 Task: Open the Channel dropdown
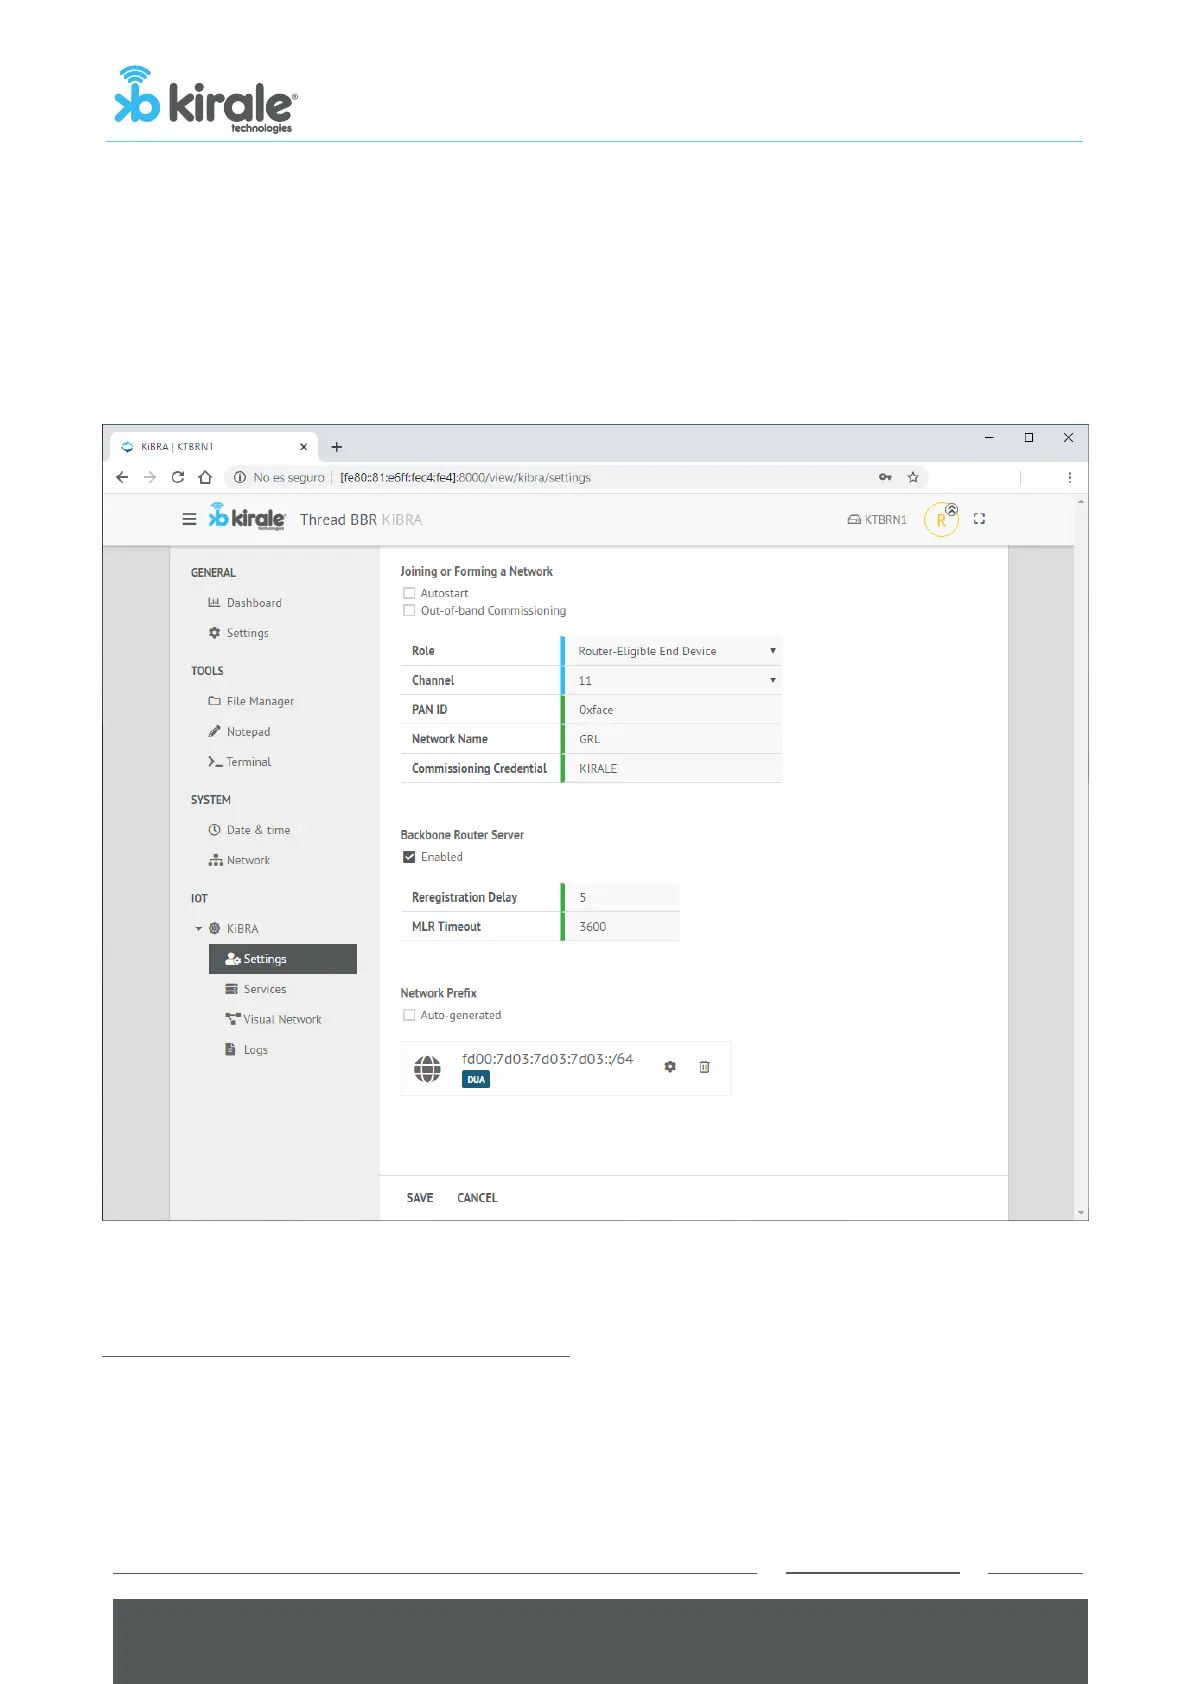(672, 681)
